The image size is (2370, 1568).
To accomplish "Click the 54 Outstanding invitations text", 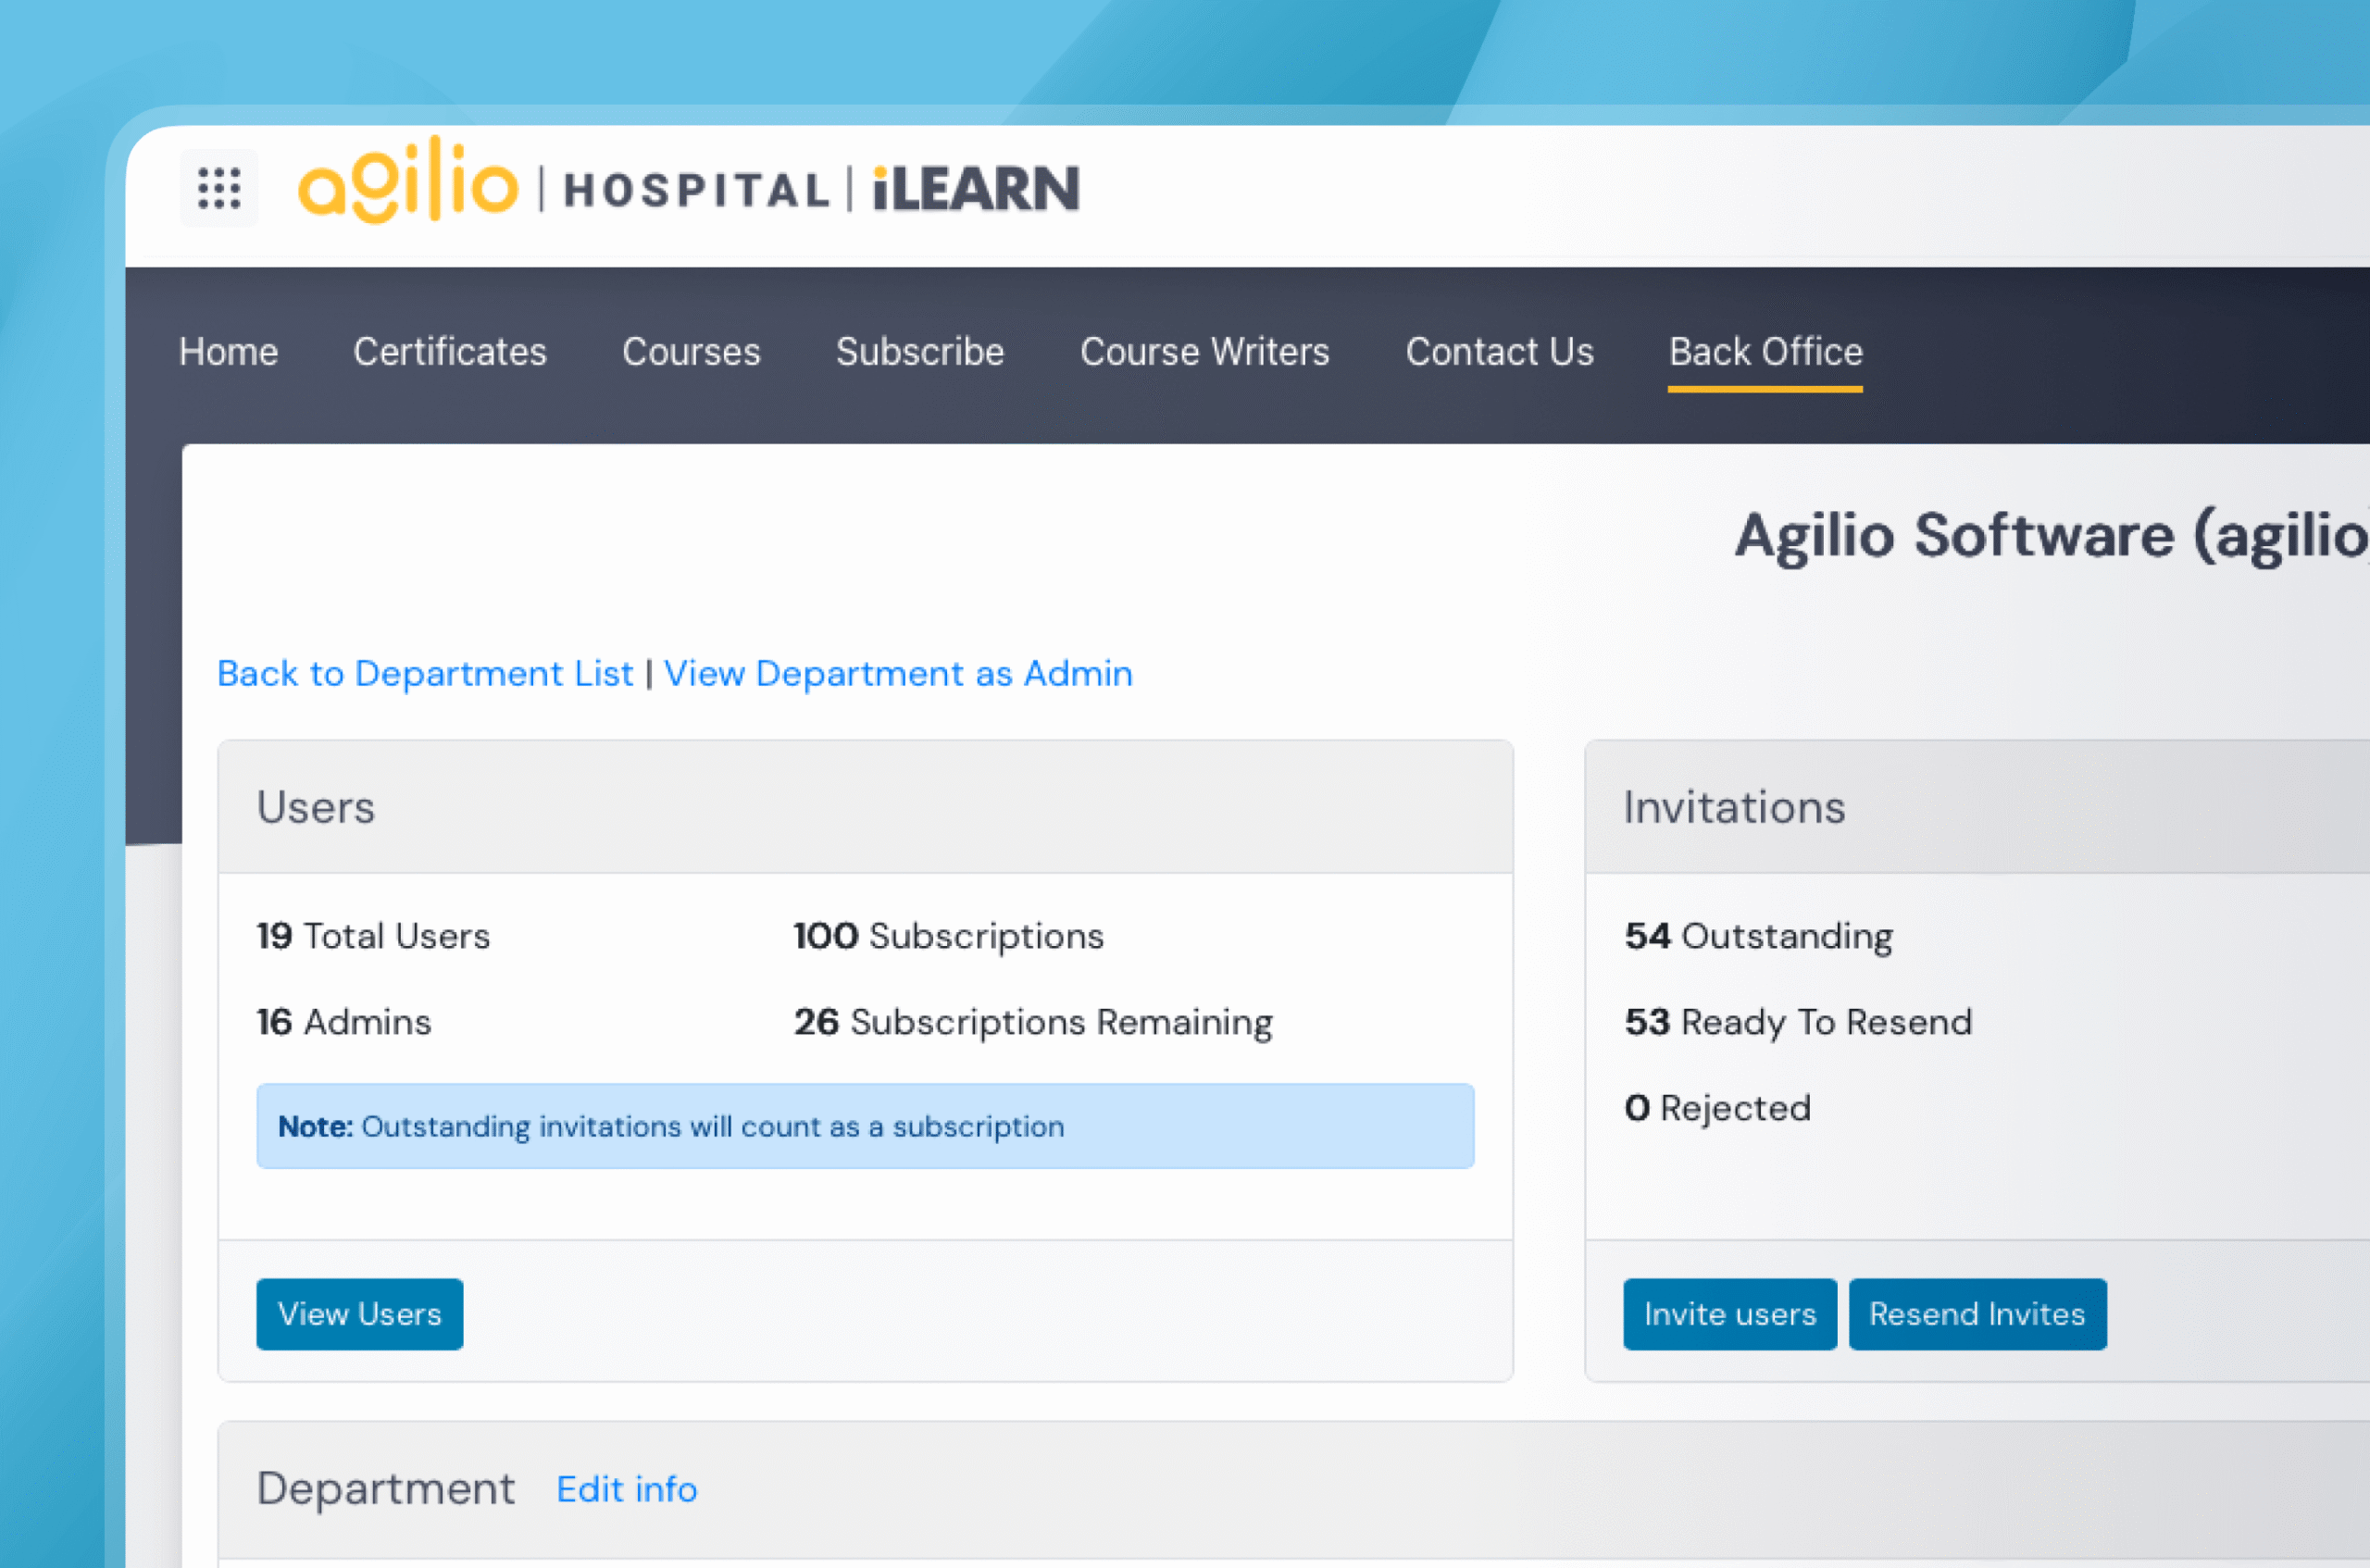I will [1759, 936].
